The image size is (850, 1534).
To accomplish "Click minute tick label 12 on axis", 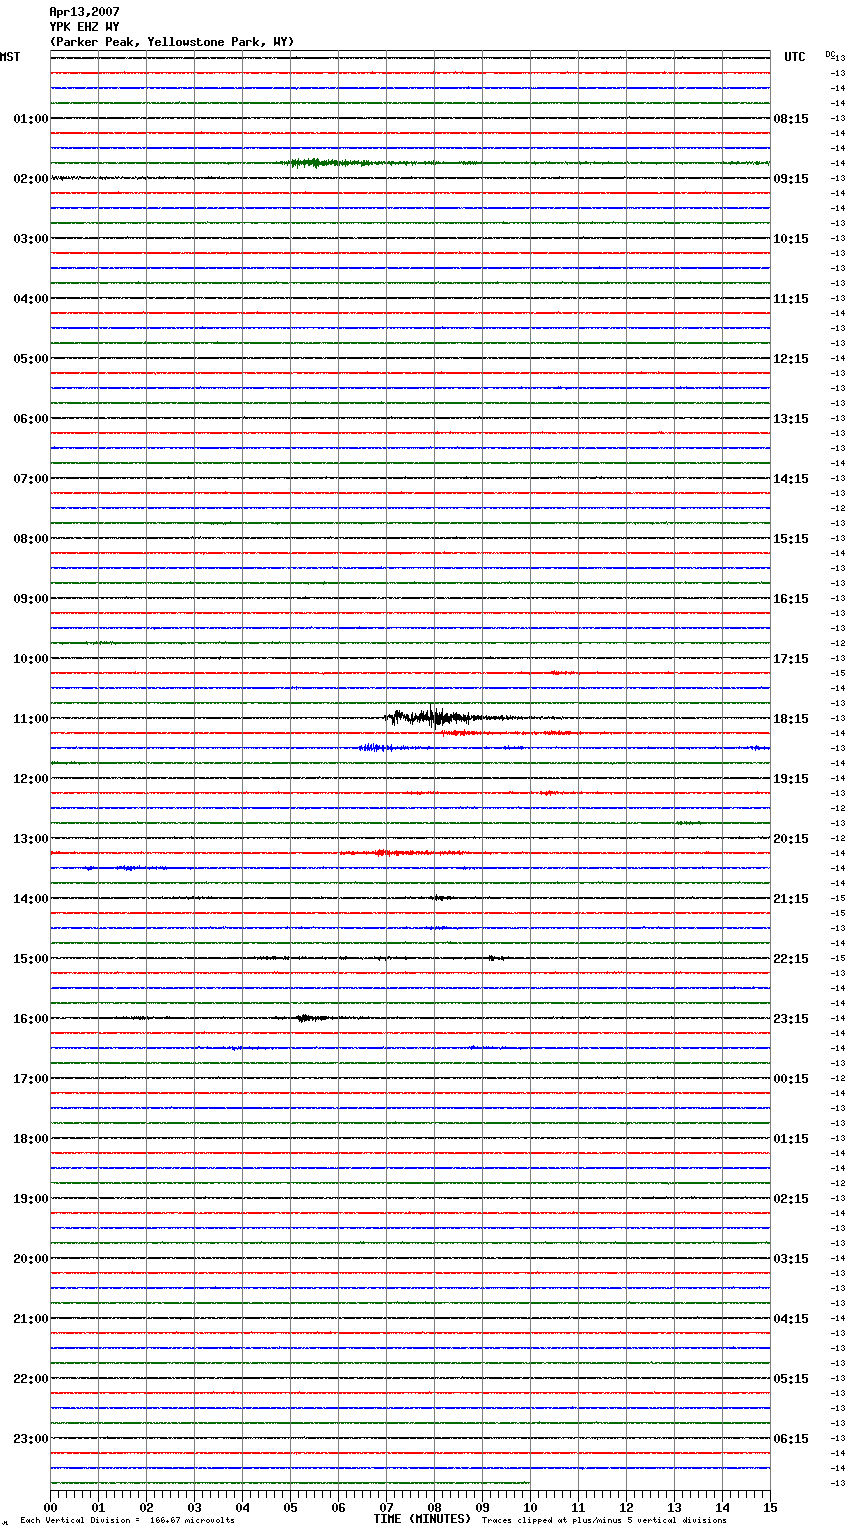I will [x=626, y=1507].
